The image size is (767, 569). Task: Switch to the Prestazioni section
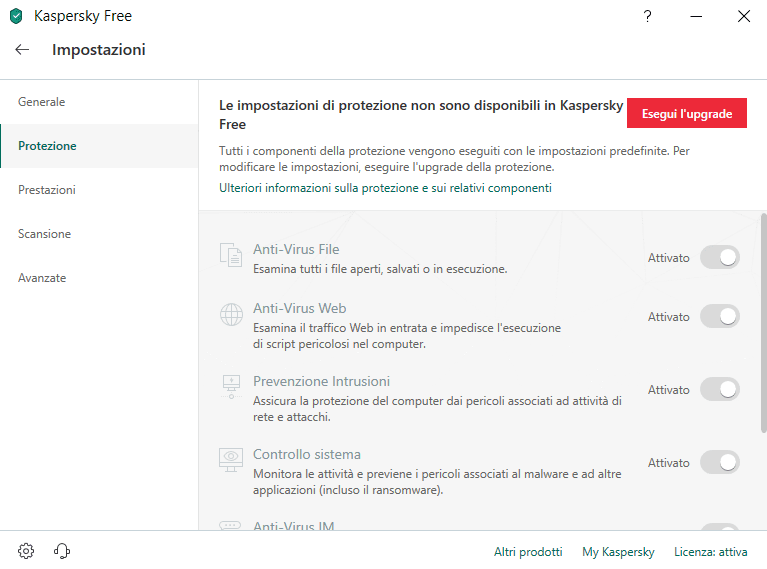(x=46, y=190)
